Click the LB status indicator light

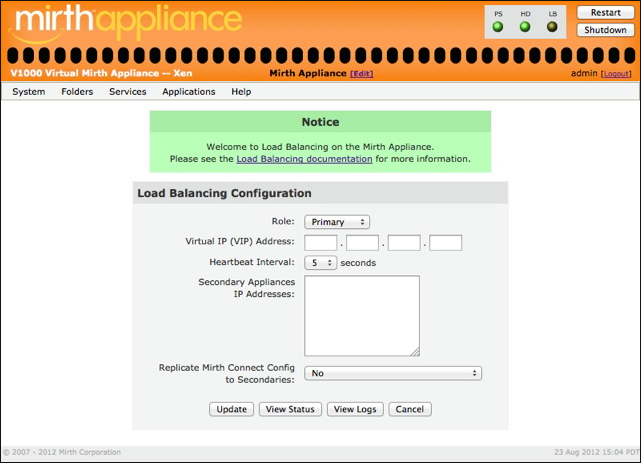(x=552, y=27)
